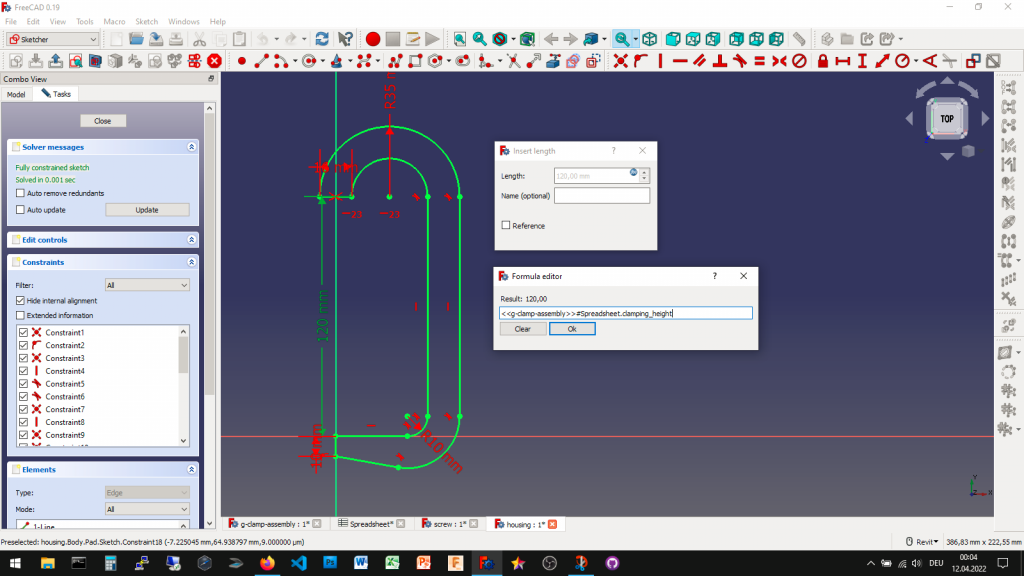The image size is (1024, 576).
Task: Apply the Horizontal distance constraint
Action: (x=842, y=61)
